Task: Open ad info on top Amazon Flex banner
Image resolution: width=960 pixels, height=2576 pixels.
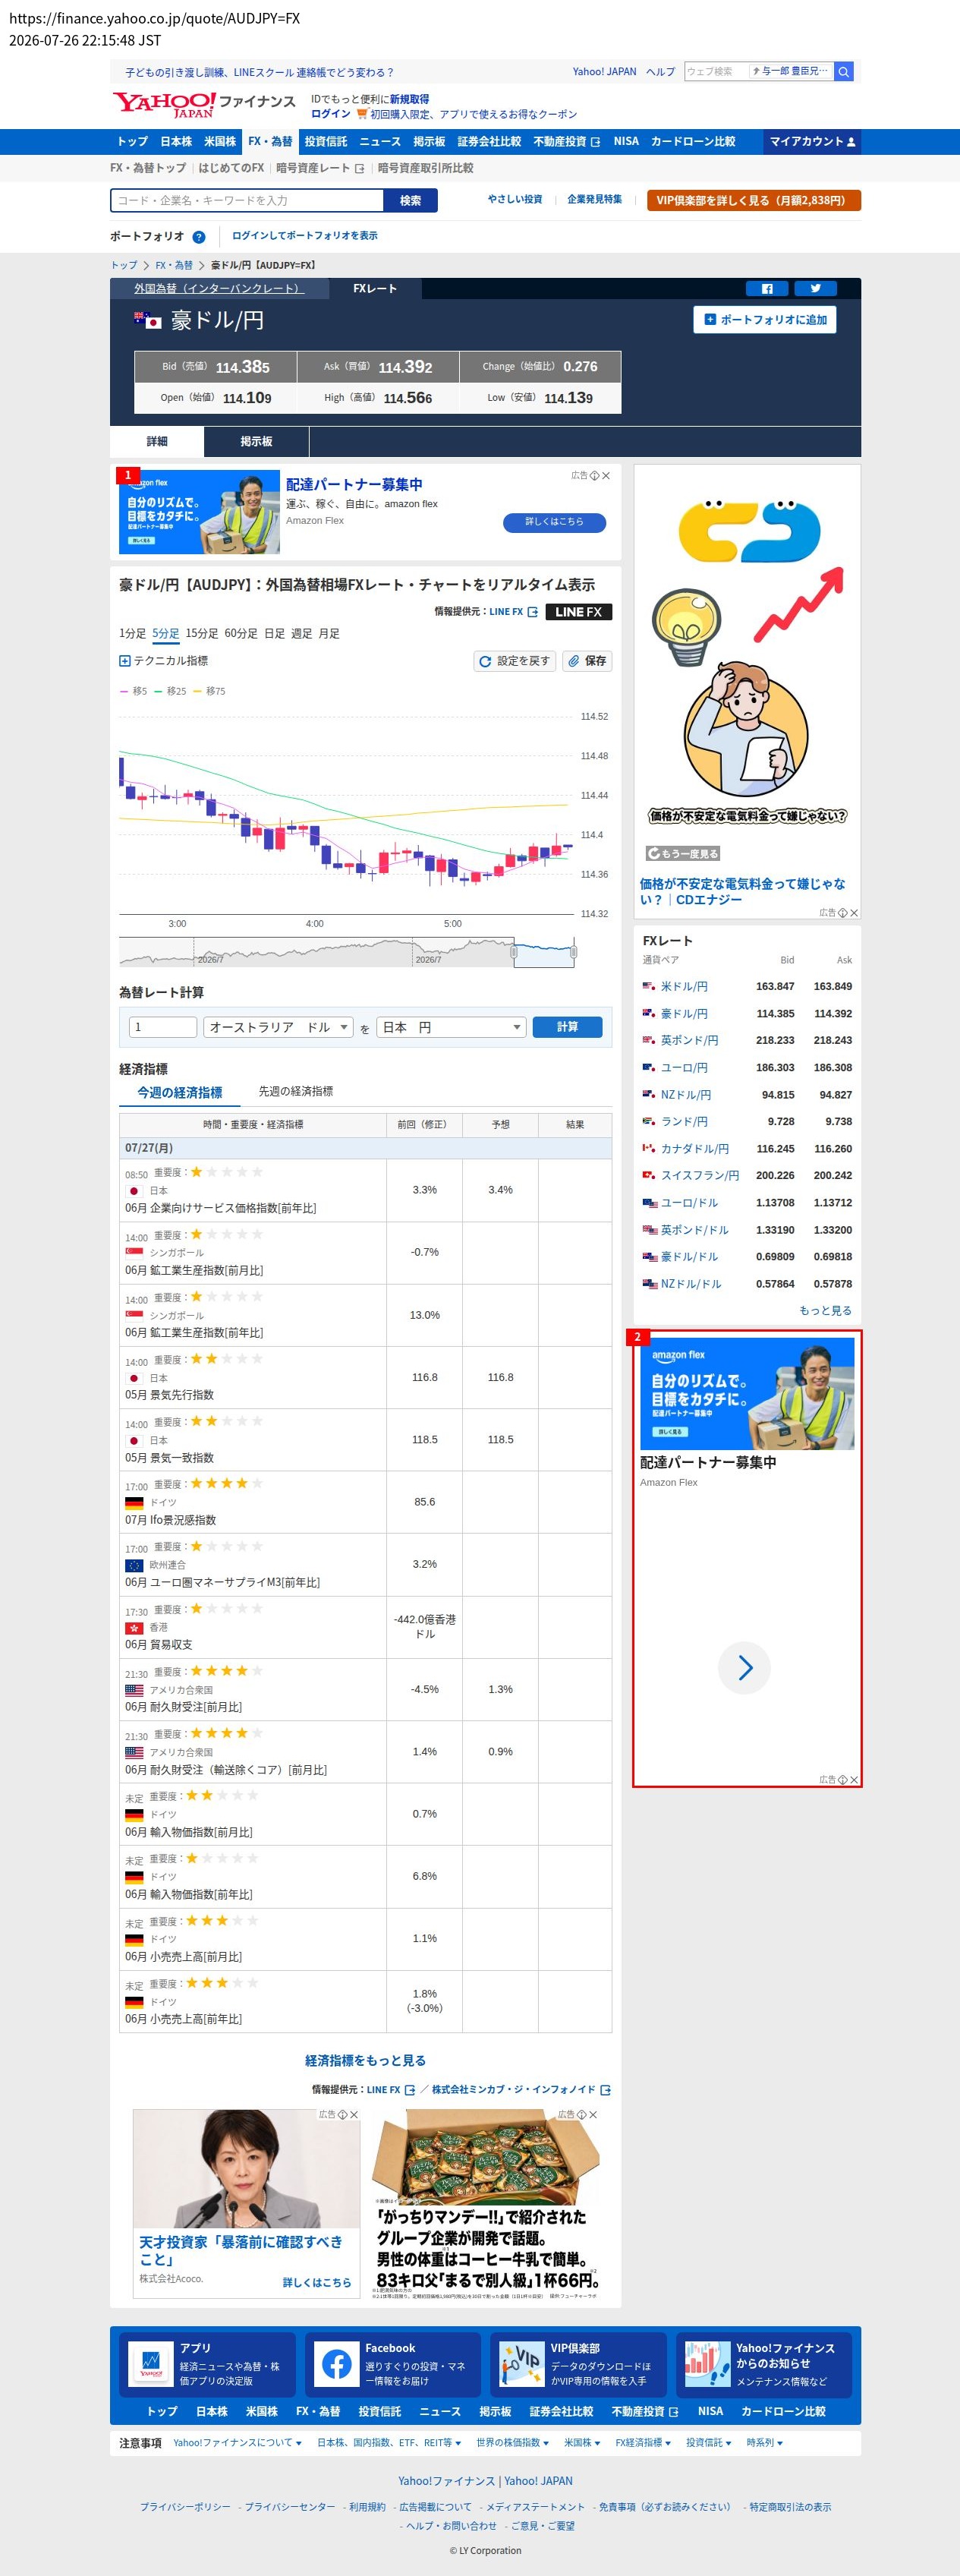Action: pos(594,476)
